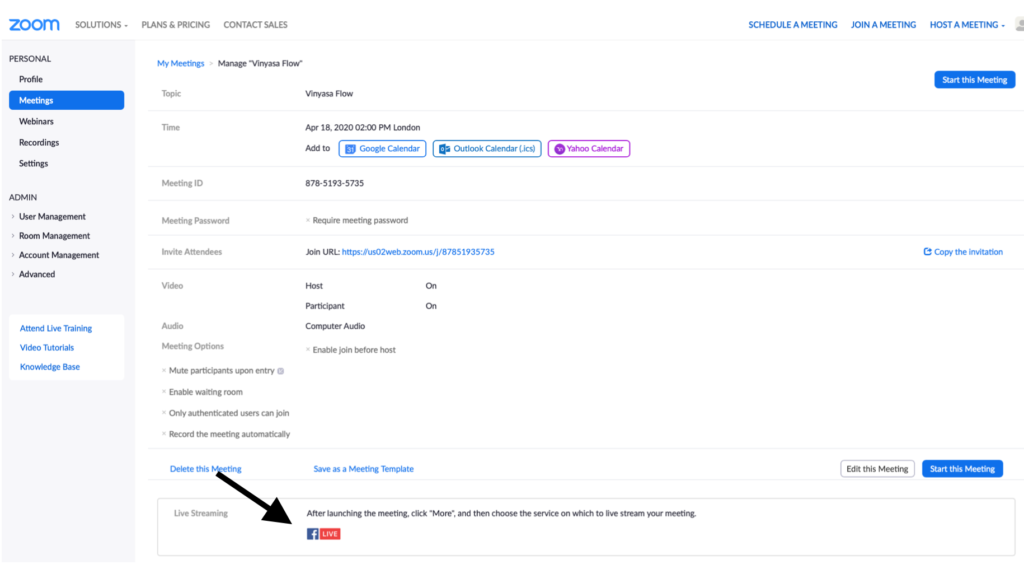The image size is (1024, 569).
Task: Expand Room Management in the sidebar
Action: [54, 236]
